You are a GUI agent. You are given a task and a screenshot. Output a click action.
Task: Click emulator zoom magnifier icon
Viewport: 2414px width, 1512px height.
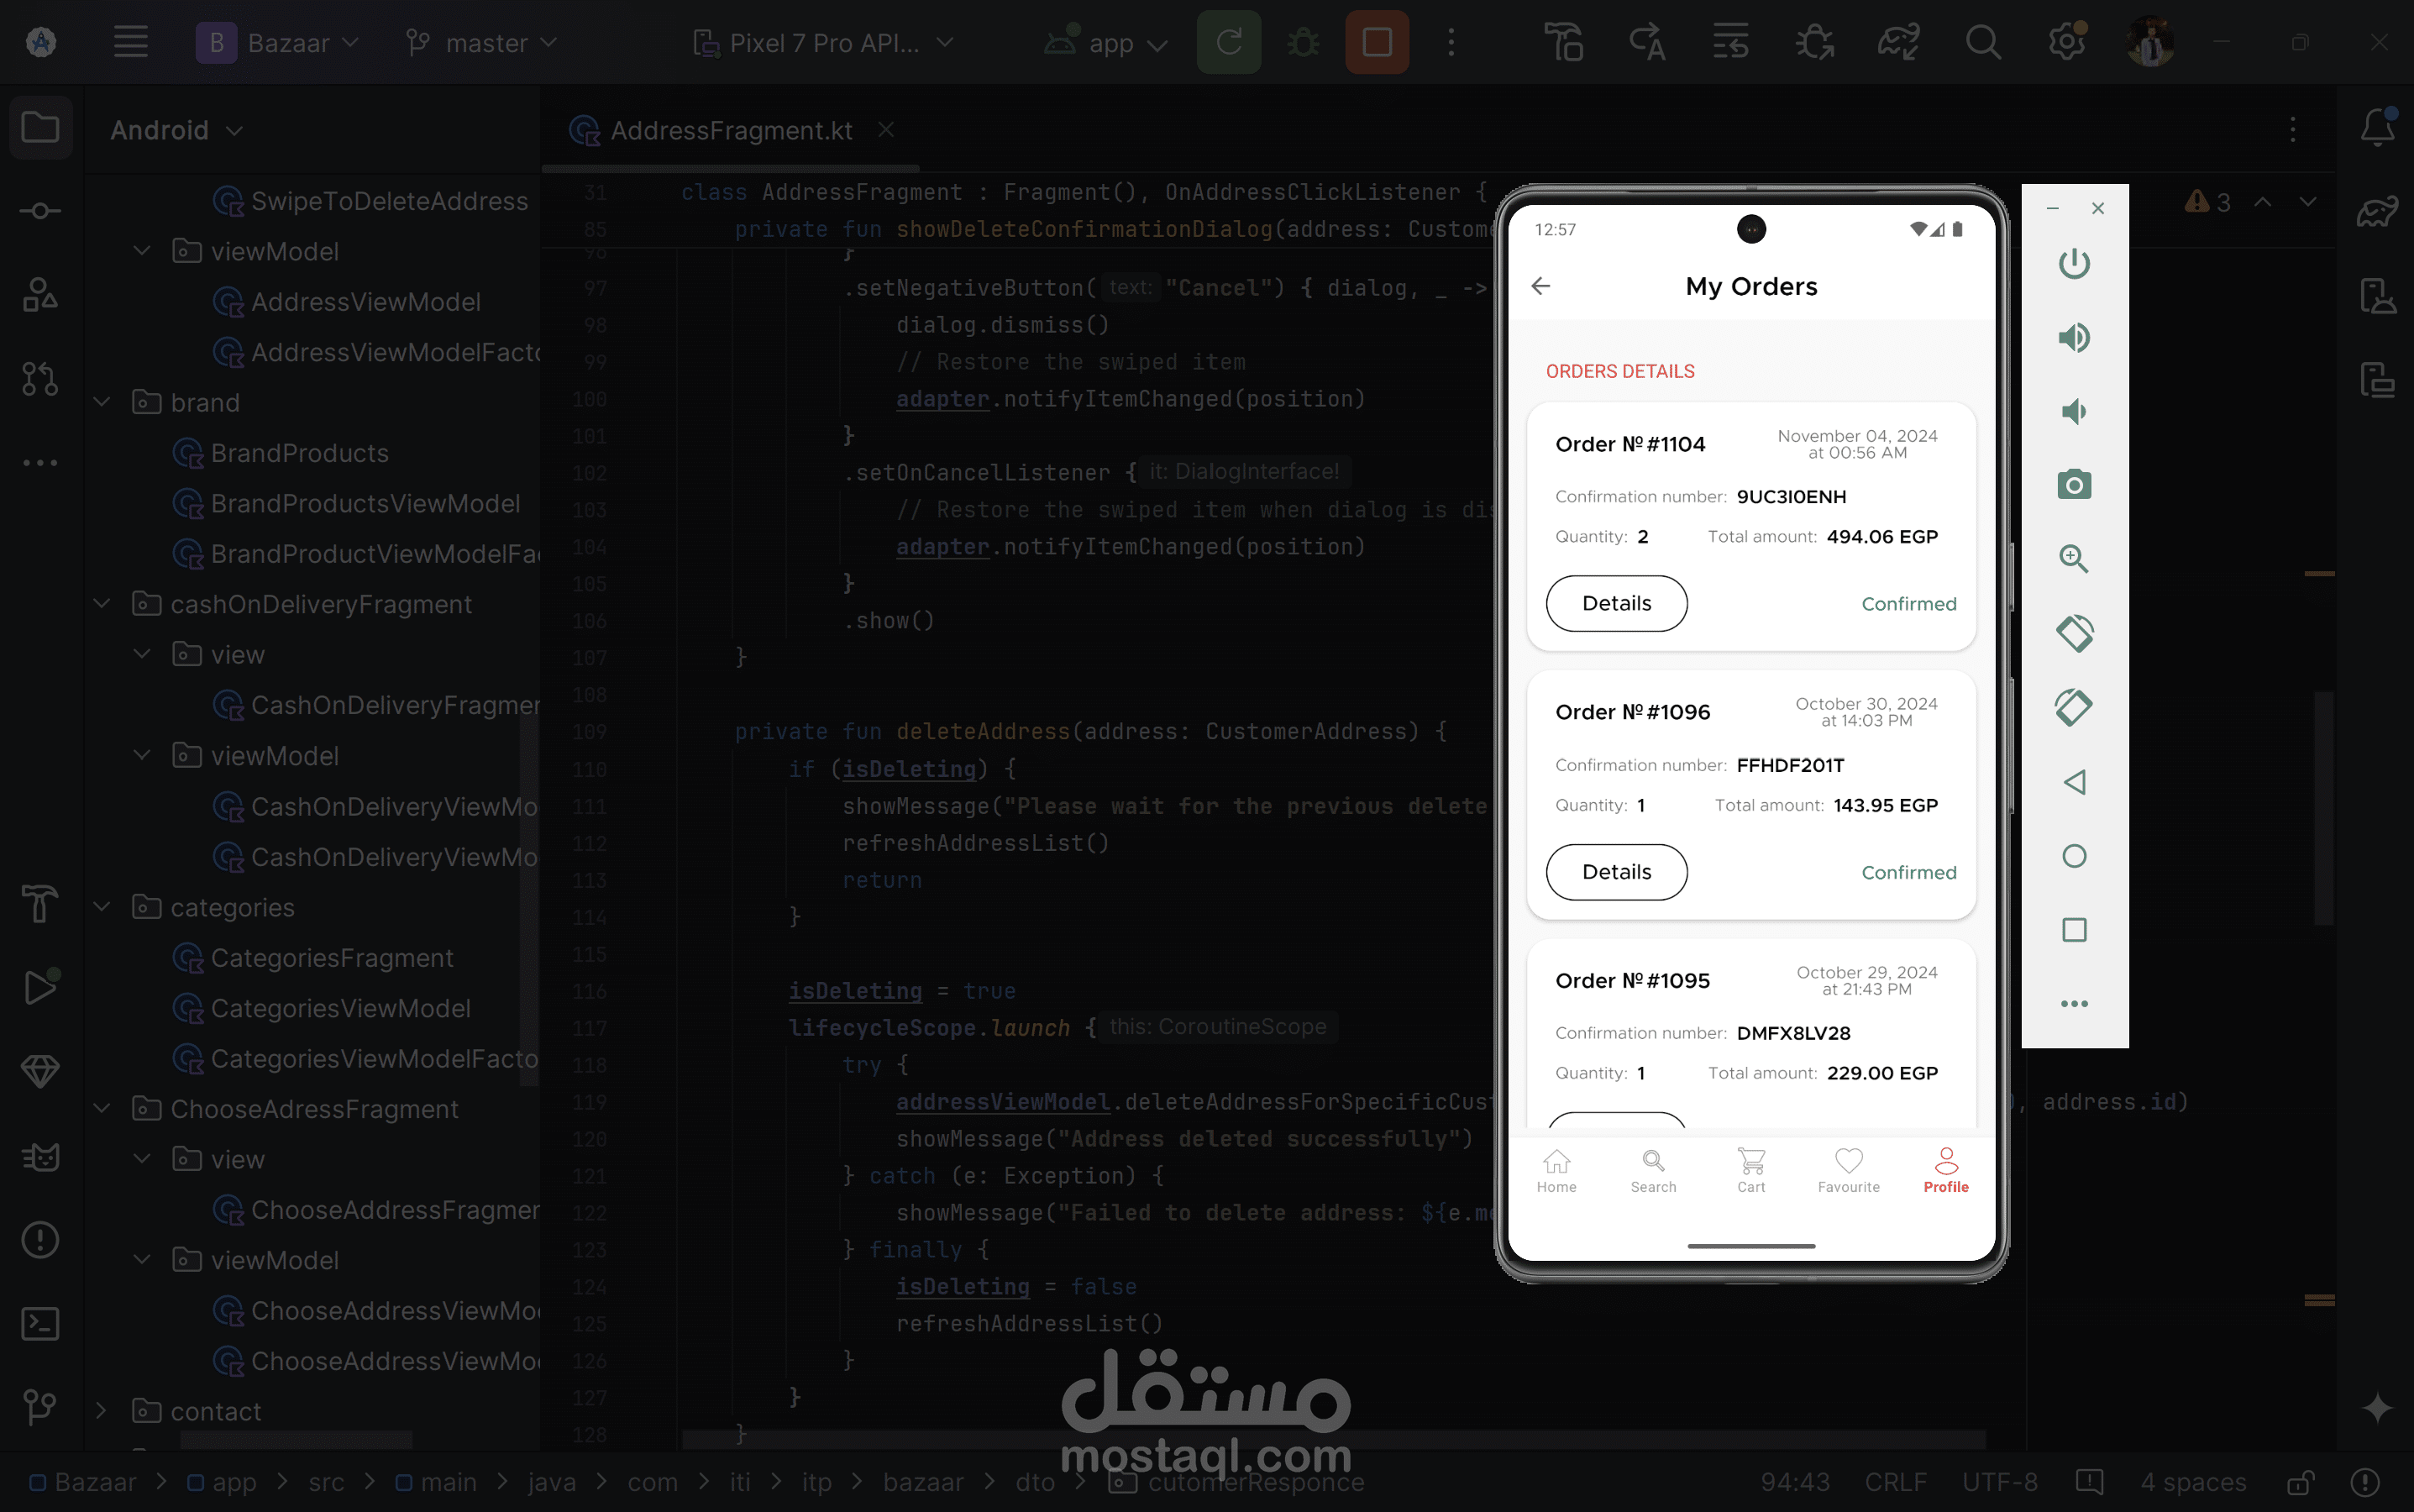point(2074,559)
